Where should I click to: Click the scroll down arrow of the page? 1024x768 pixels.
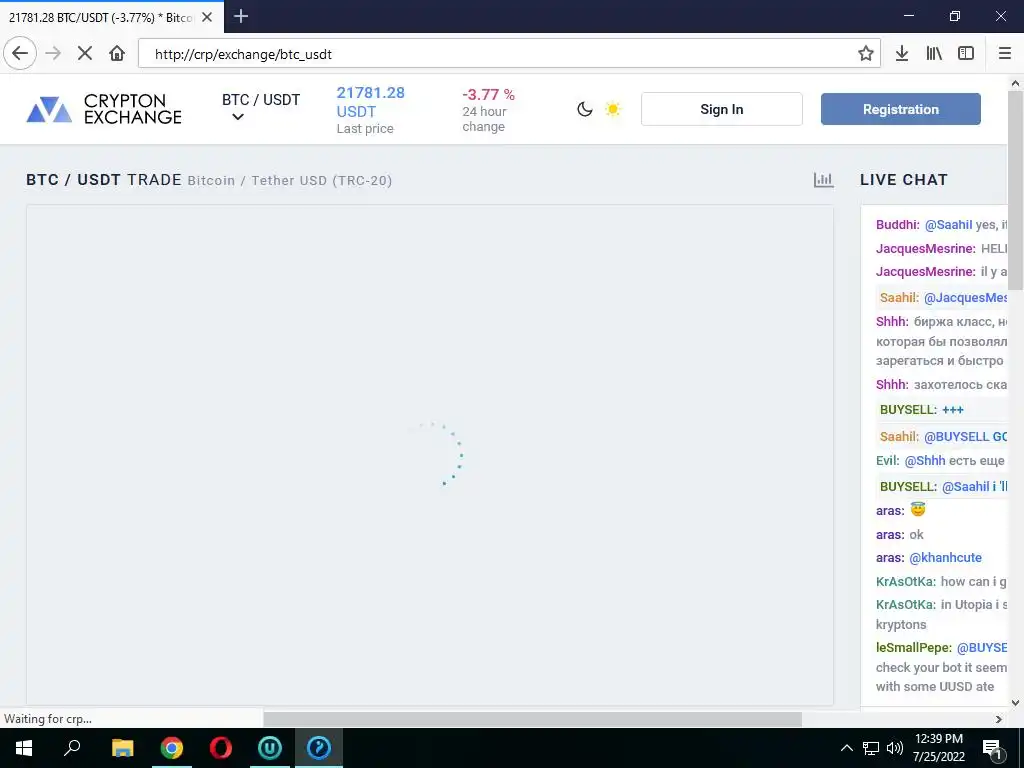click(x=1016, y=703)
